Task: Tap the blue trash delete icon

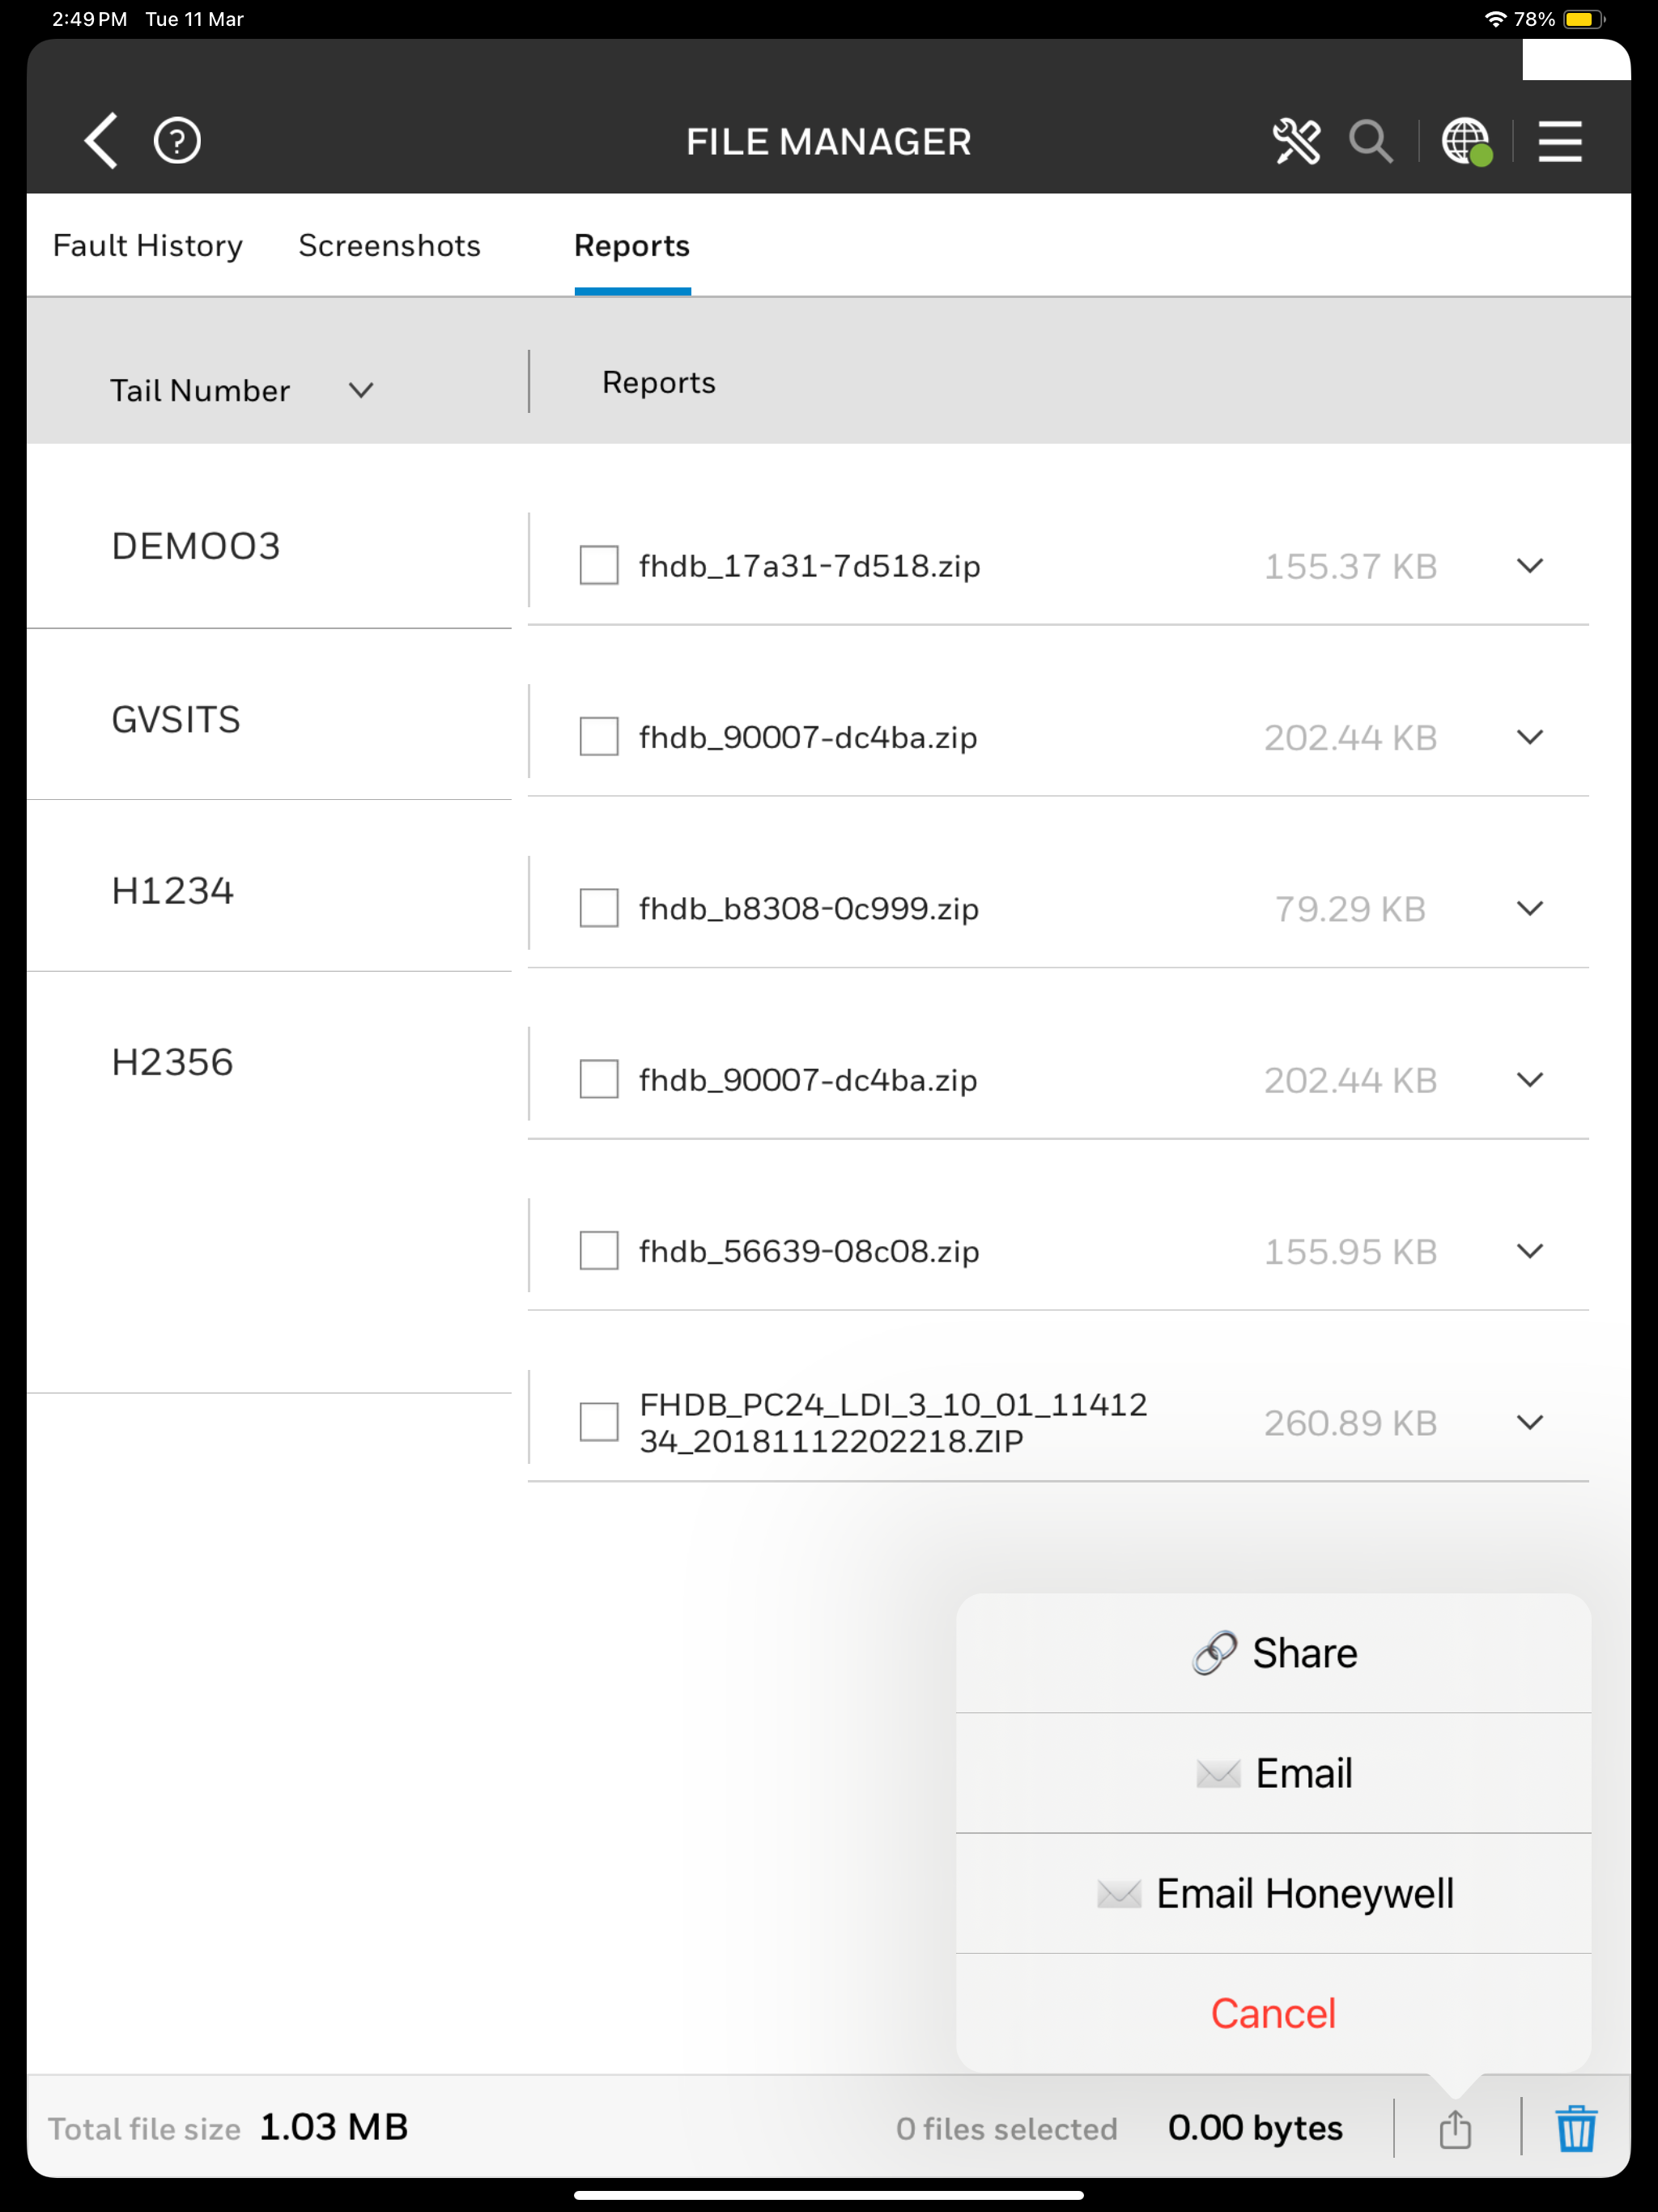Action: click(1575, 2128)
